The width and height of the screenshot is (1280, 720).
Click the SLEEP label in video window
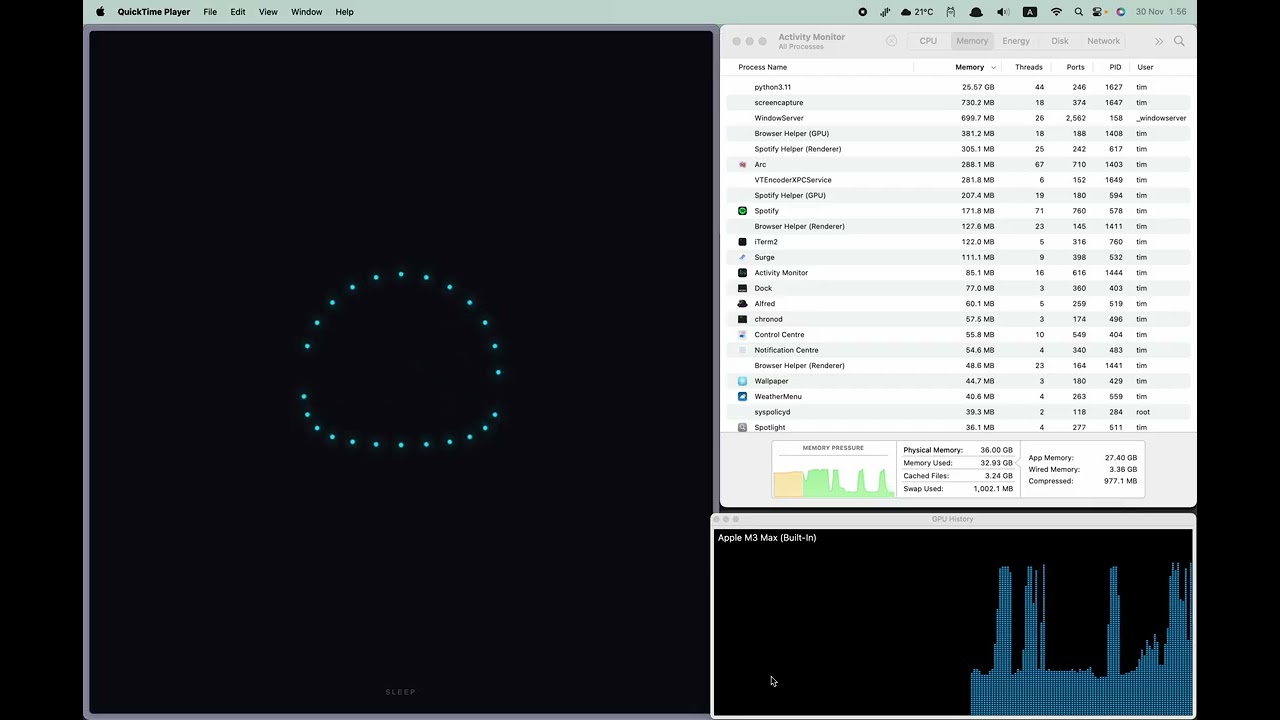(x=400, y=692)
